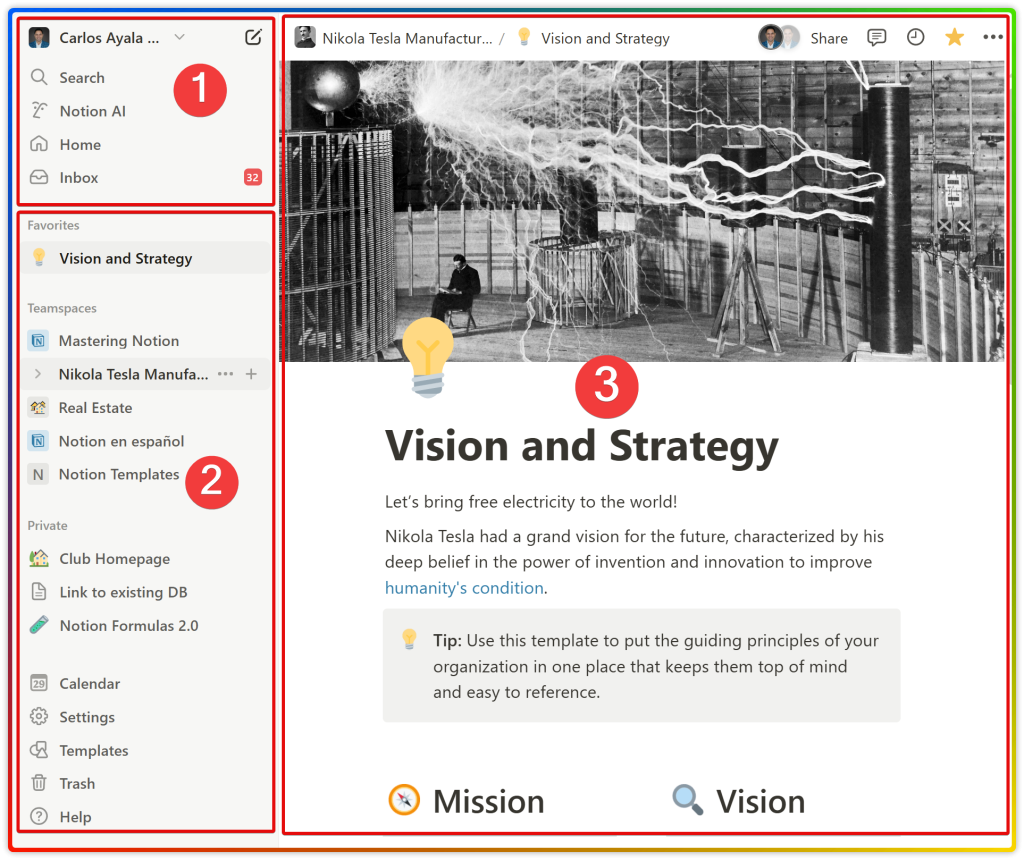Go to Home in the sidebar
The height and width of the screenshot is (860, 1024).
79,144
